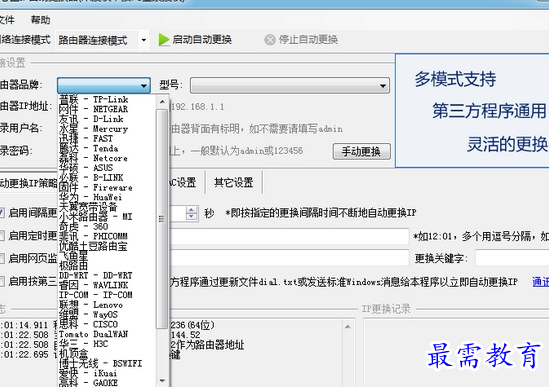
Task: Select 普联 - TP-Link in brand list
Action: click(x=106, y=99)
